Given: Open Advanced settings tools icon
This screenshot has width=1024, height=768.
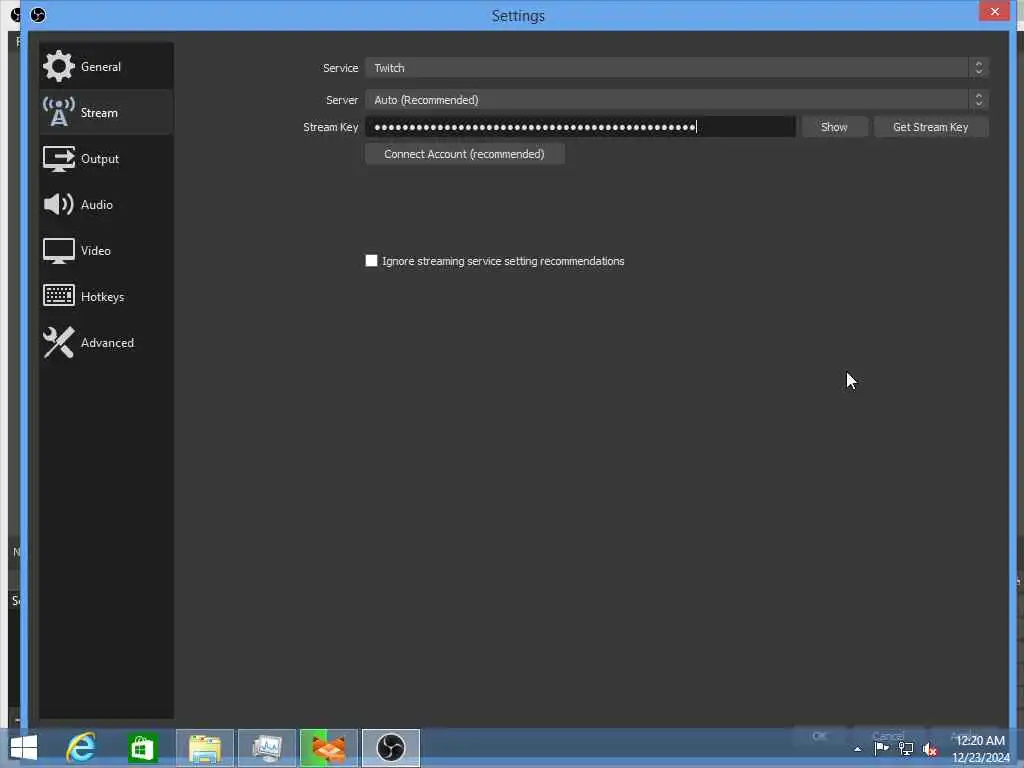Looking at the screenshot, I should coord(59,342).
